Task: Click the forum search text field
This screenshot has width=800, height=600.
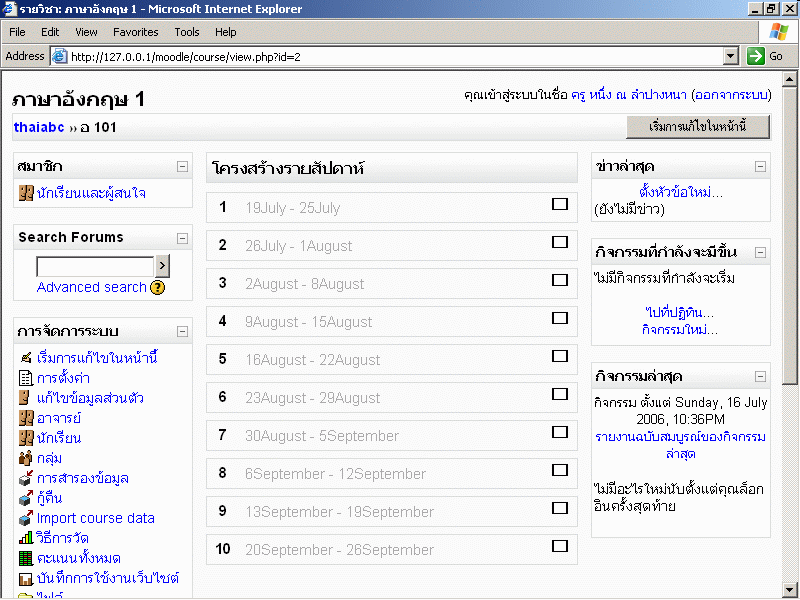Action: (x=95, y=266)
